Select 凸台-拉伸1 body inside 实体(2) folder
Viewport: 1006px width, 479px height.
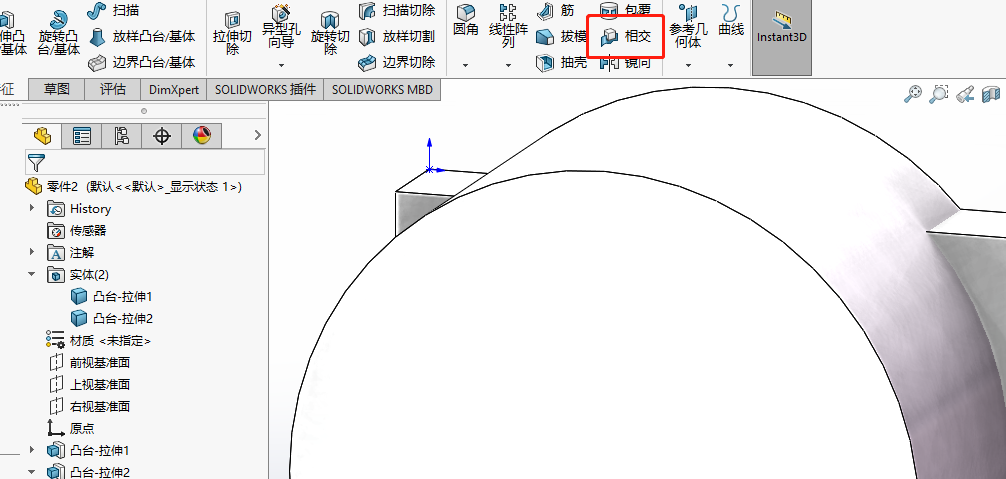(x=112, y=296)
